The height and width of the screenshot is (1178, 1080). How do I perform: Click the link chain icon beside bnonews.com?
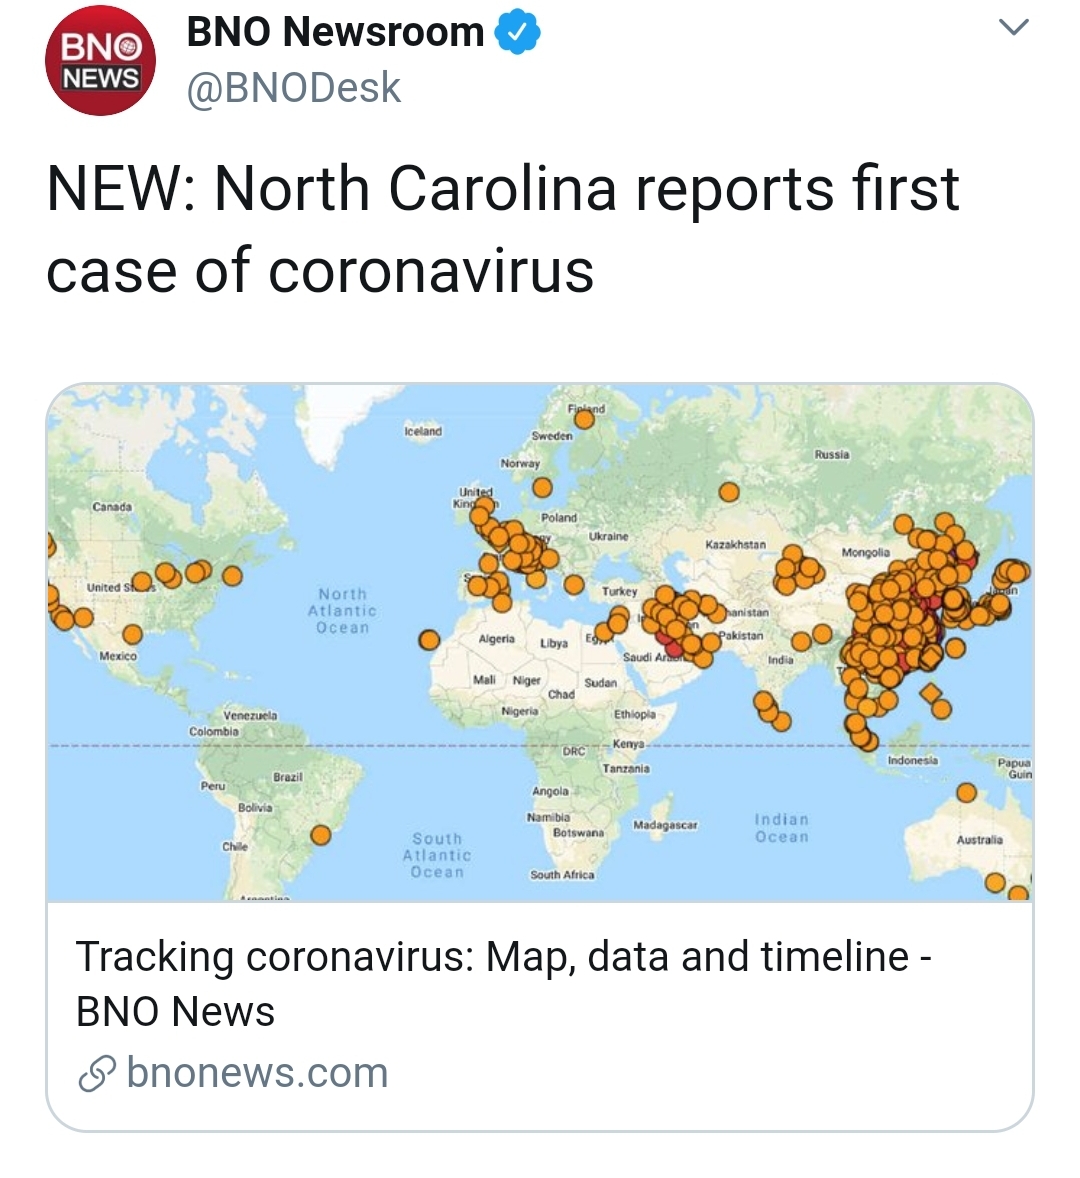click(98, 1074)
